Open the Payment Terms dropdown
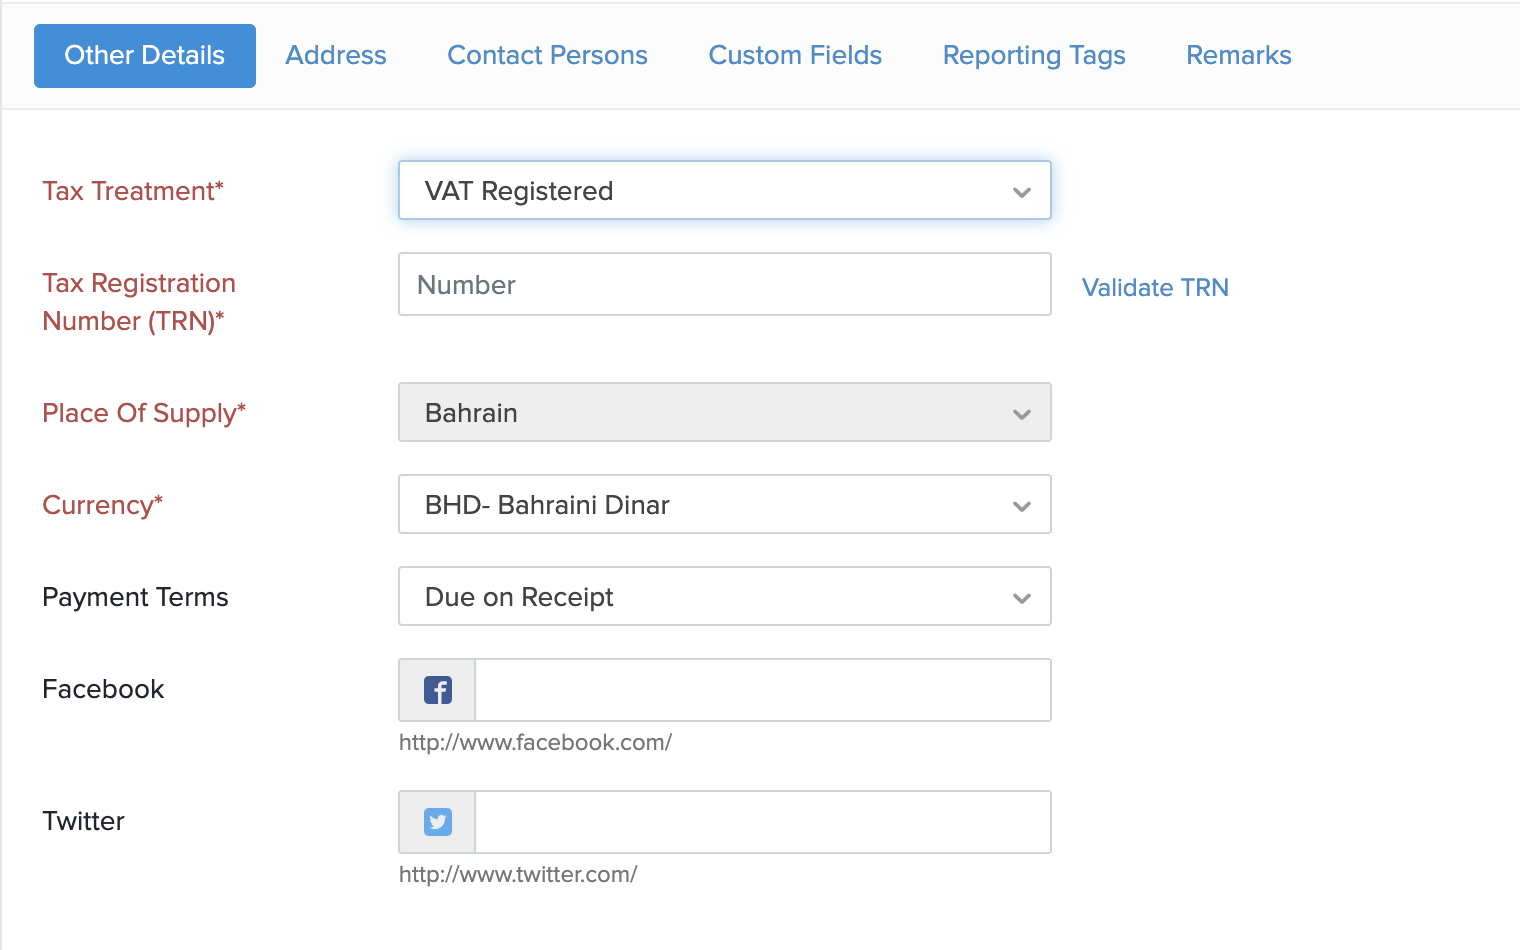This screenshot has height=950, width=1520. click(723, 596)
